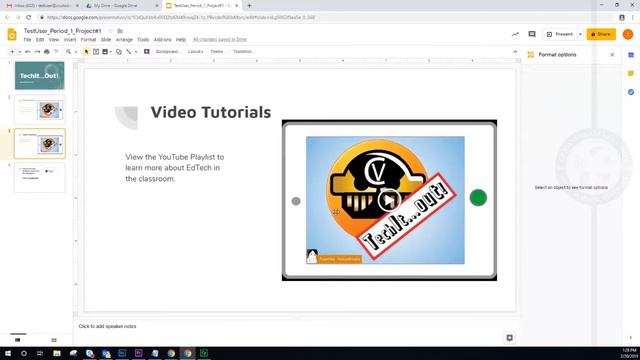Open the Add-ons menu

(162, 40)
